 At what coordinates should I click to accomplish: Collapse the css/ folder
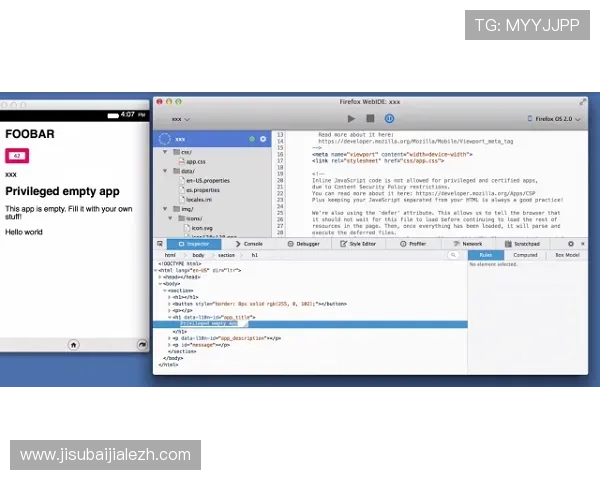click(165, 151)
